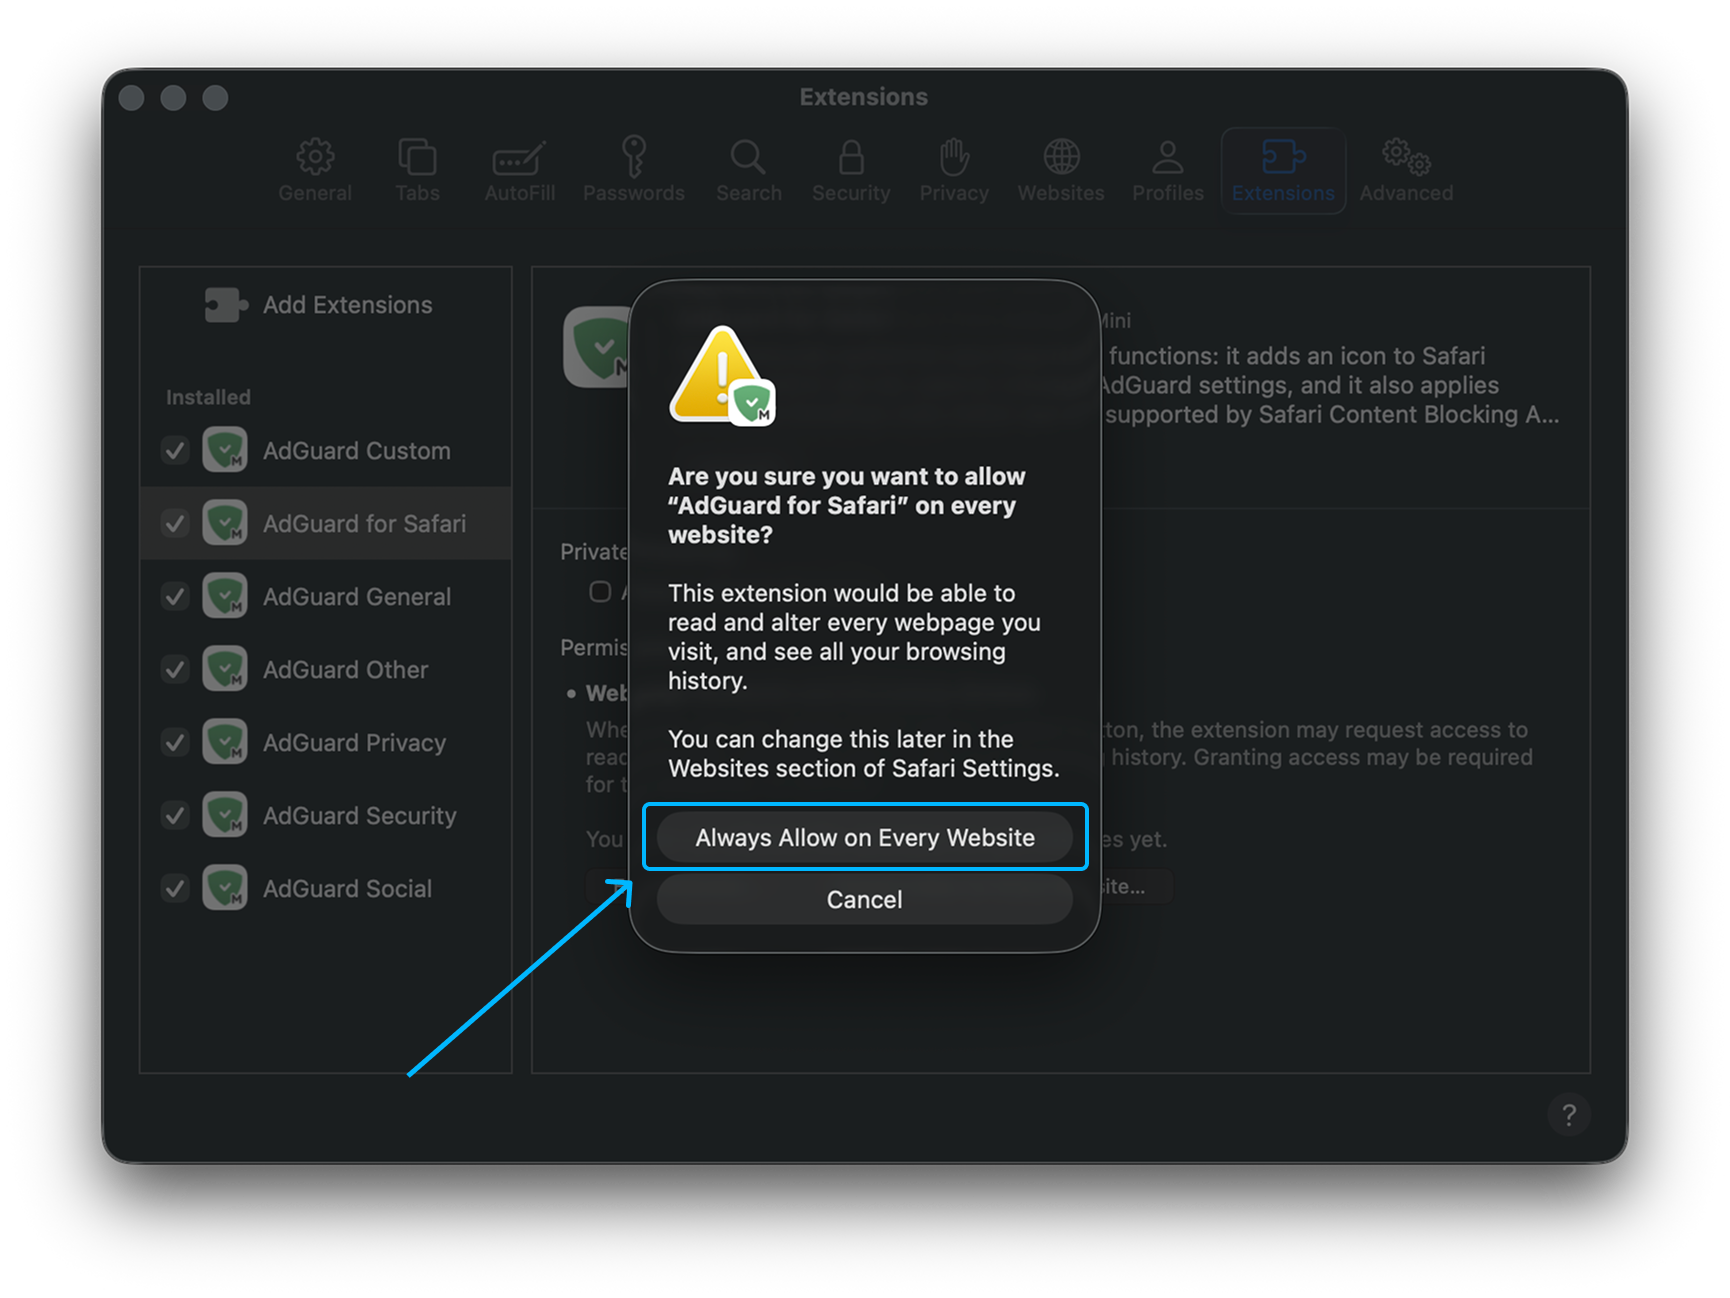Select AdGuard Security in the extensions list
The image size is (1730, 1298).
click(359, 816)
